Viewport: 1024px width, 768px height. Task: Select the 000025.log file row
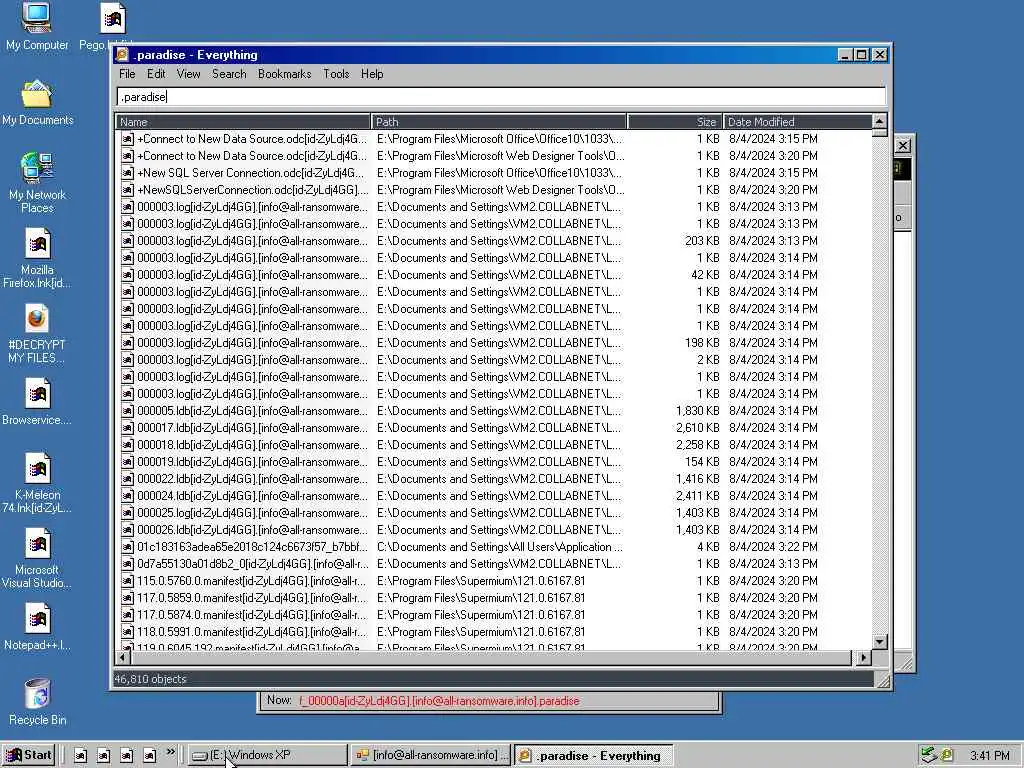tap(494, 513)
